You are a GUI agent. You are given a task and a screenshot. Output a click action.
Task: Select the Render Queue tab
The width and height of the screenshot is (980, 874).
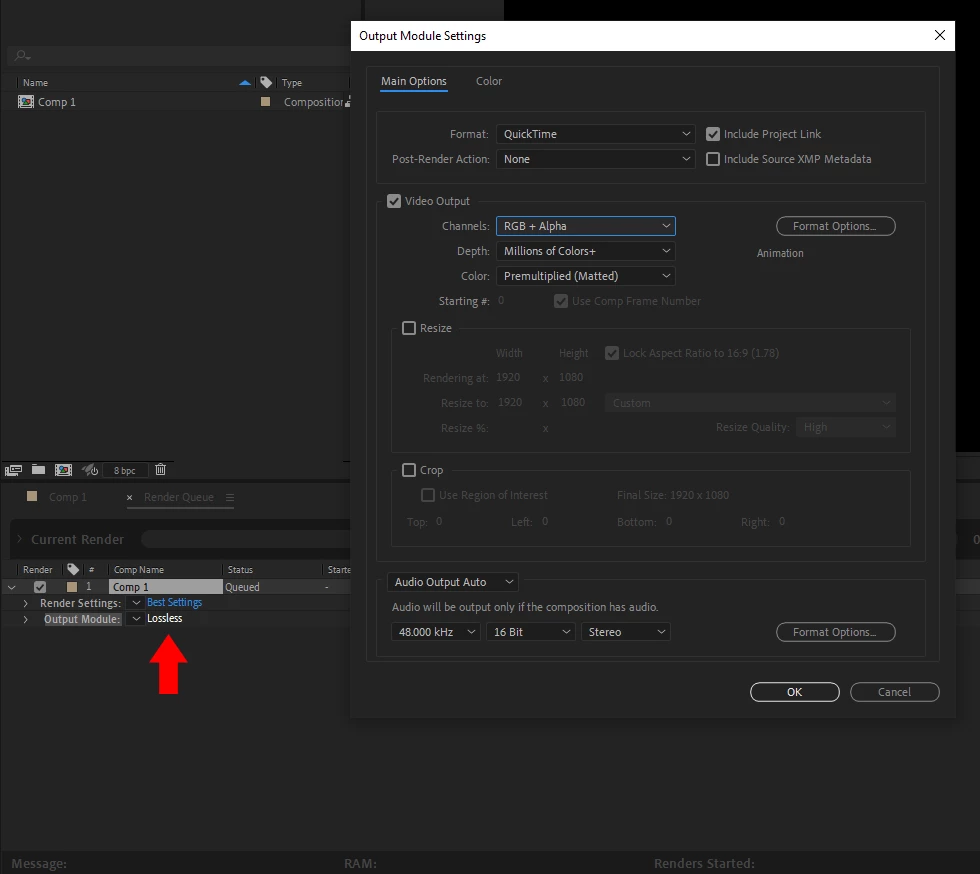pyautogui.click(x=179, y=497)
